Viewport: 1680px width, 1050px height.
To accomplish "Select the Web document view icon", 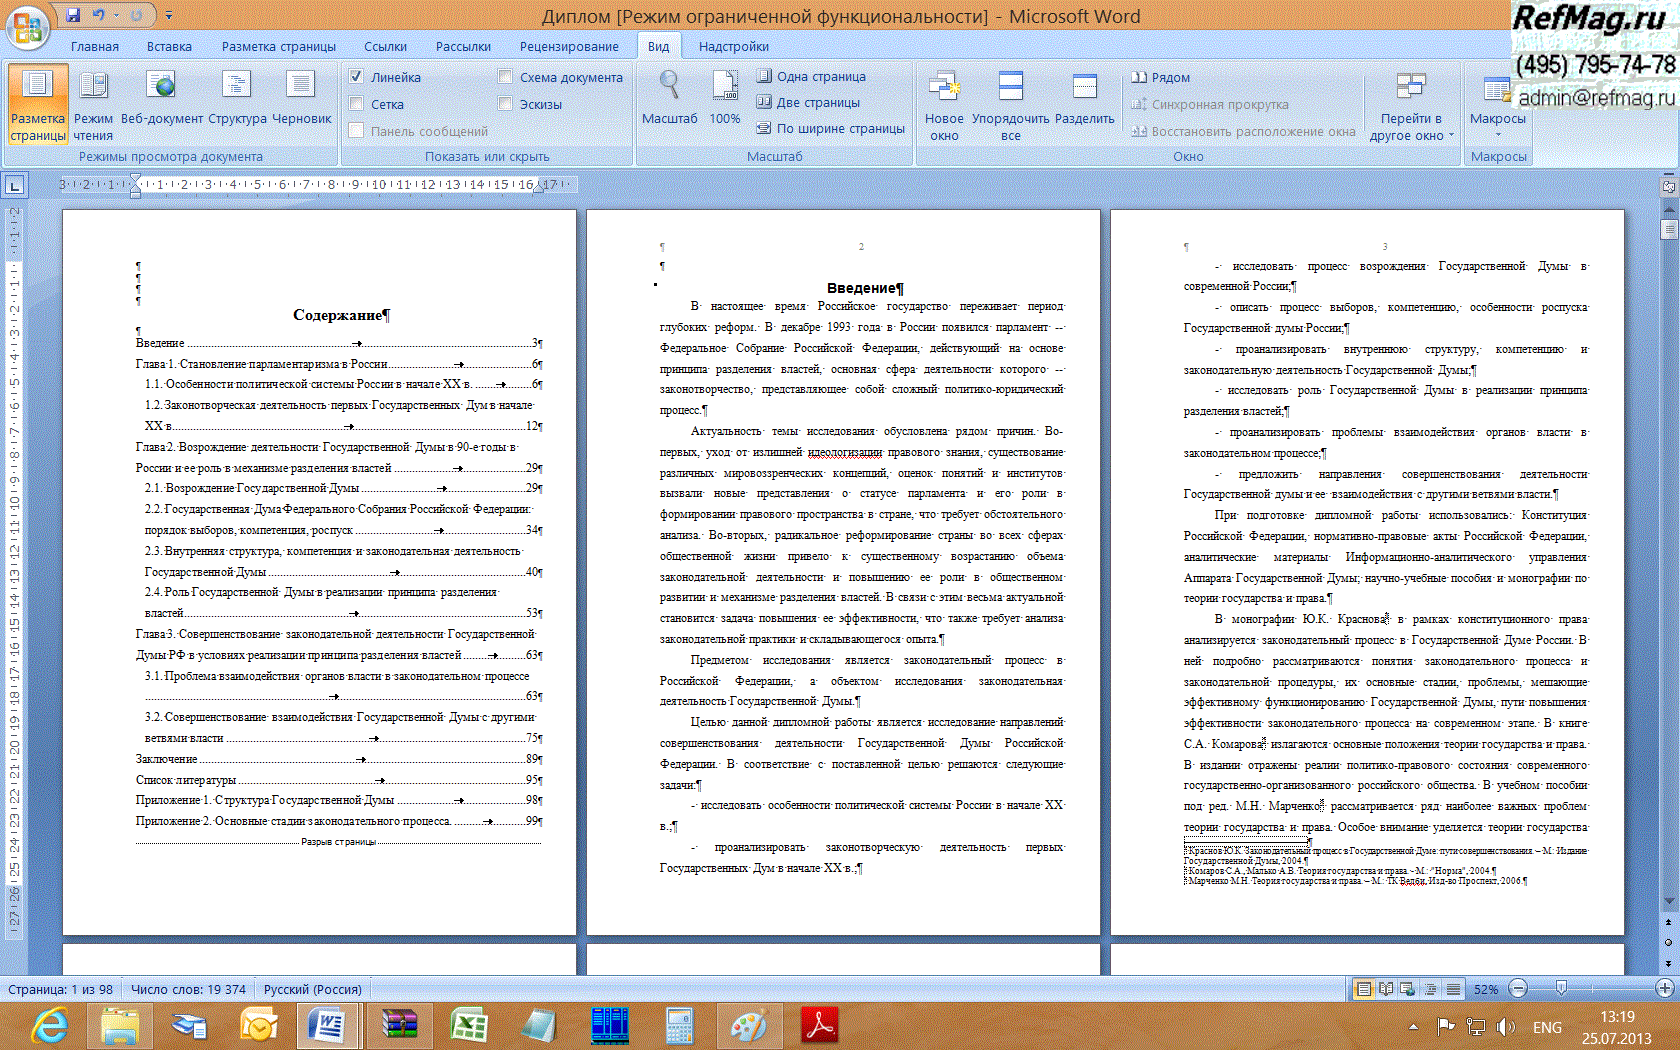I will (161, 100).
